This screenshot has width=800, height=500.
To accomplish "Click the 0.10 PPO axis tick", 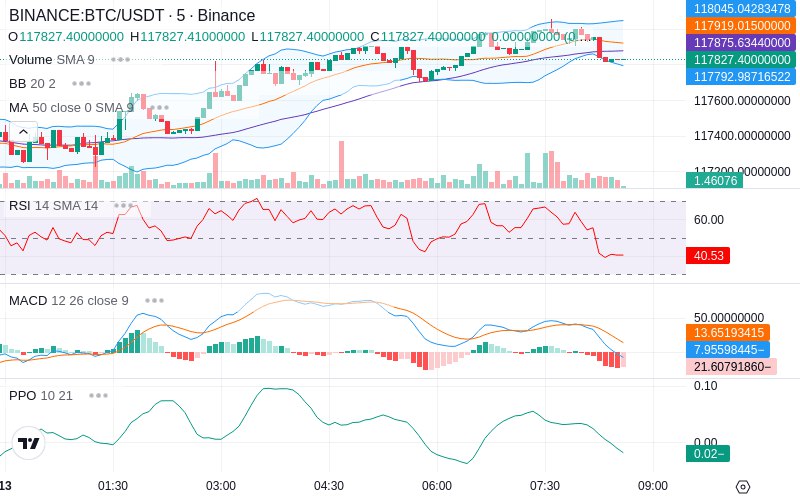I will (x=706, y=386).
